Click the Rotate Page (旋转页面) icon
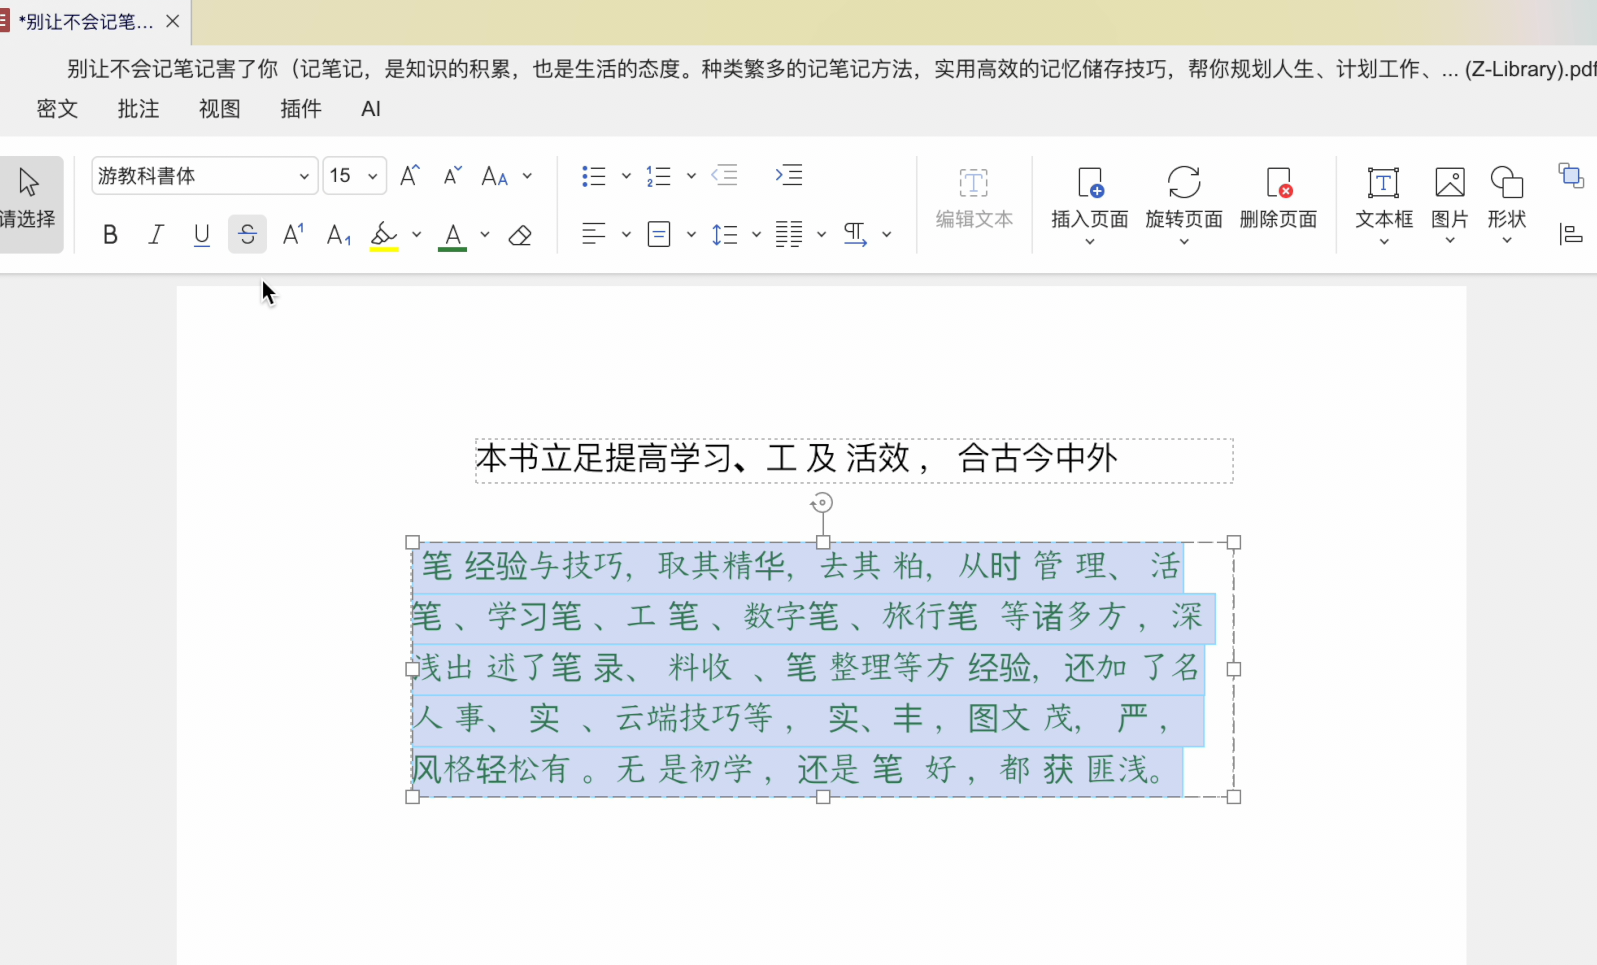Viewport: 1597px width, 965px height. coord(1184,183)
